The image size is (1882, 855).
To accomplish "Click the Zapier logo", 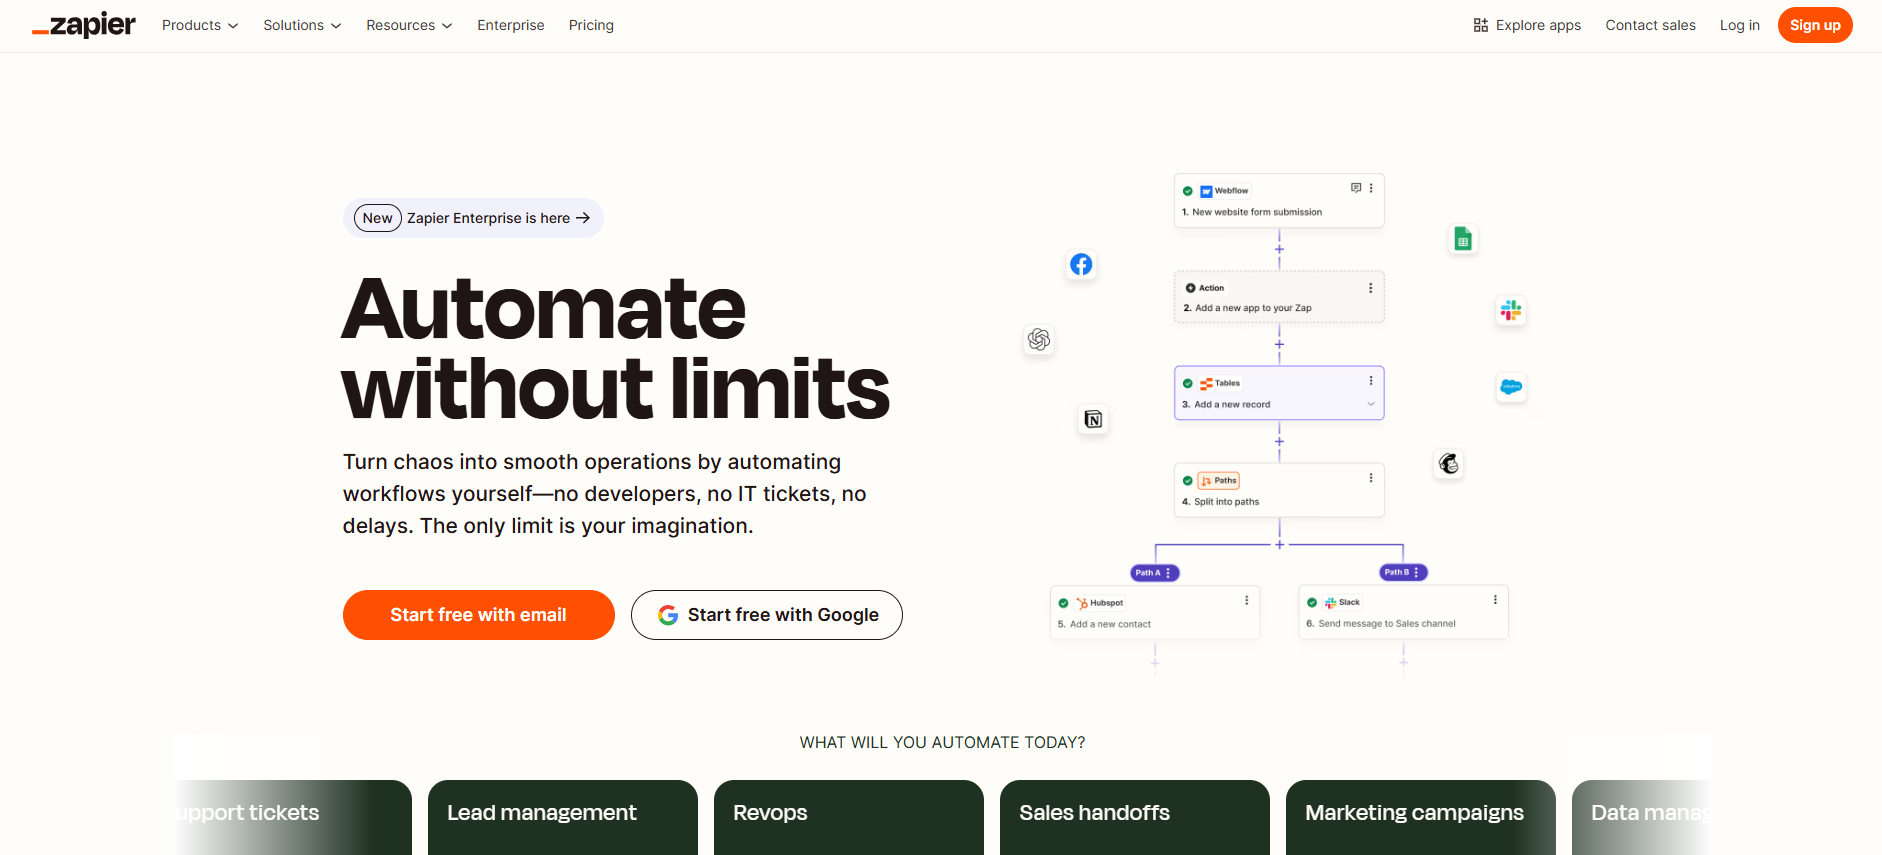I will coord(84,25).
